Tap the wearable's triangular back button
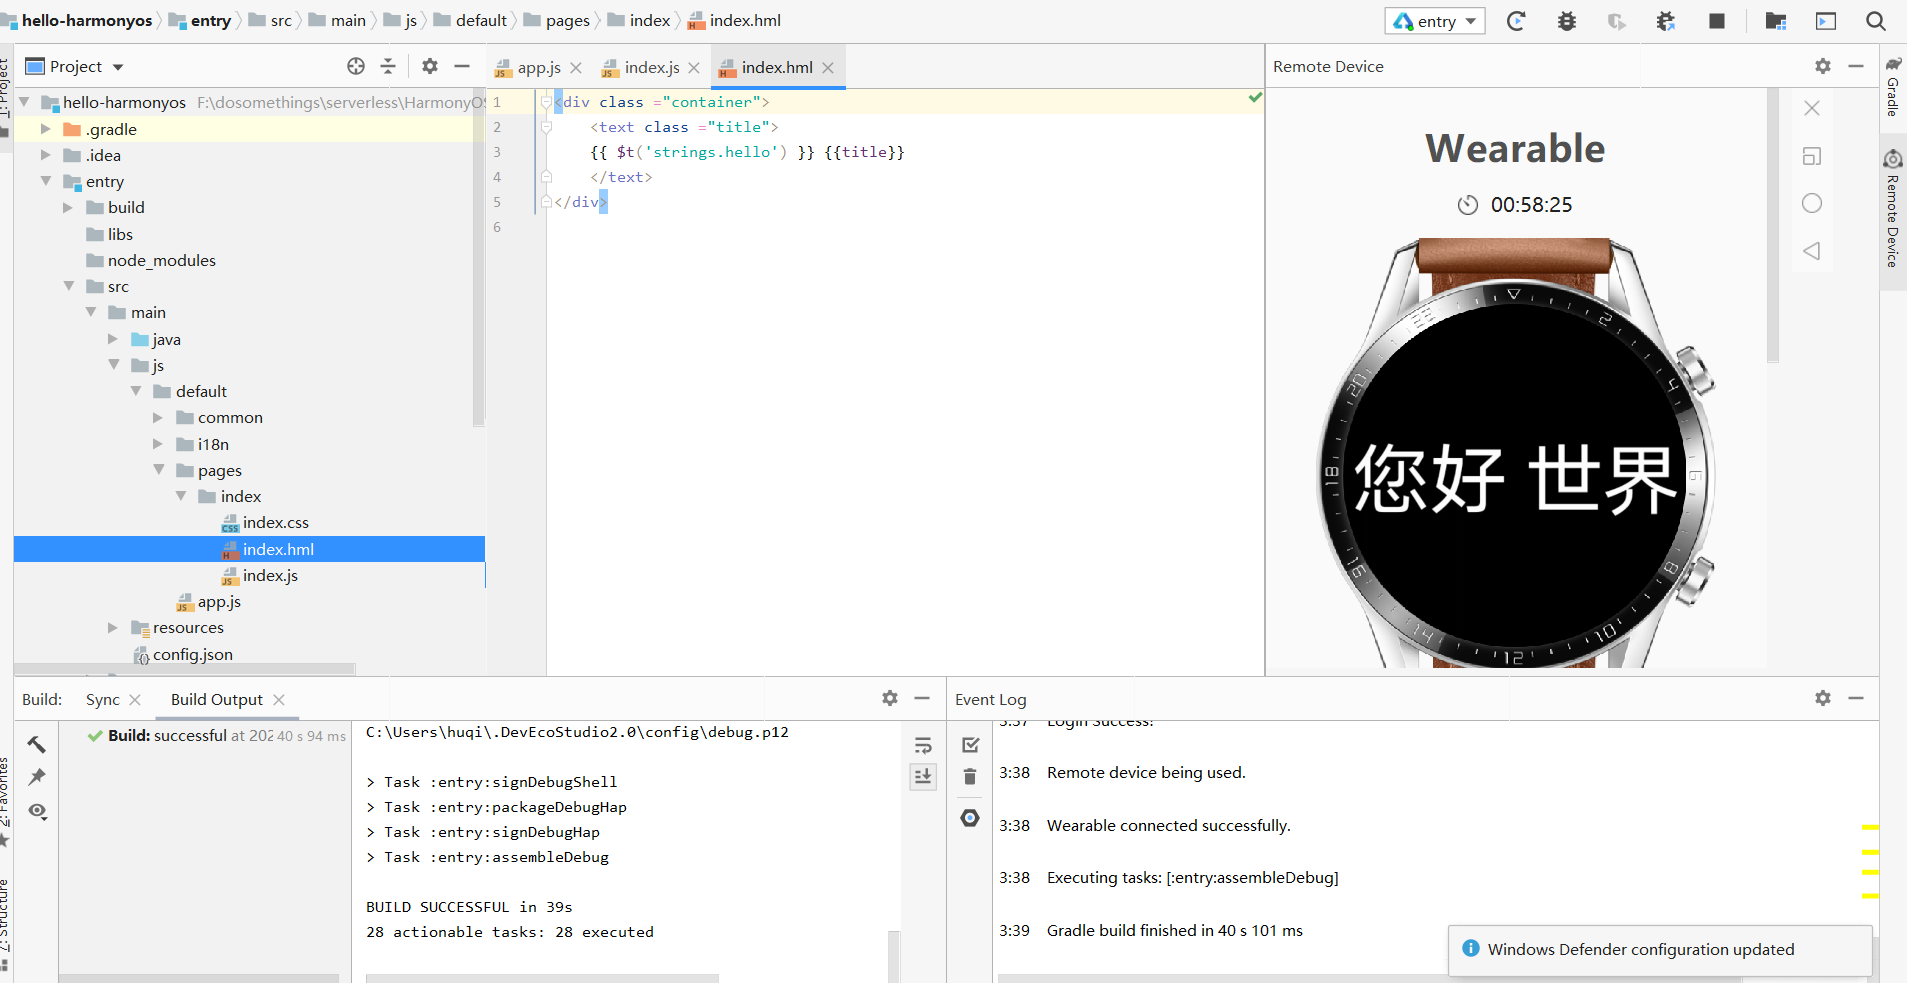 (x=1812, y=251)
